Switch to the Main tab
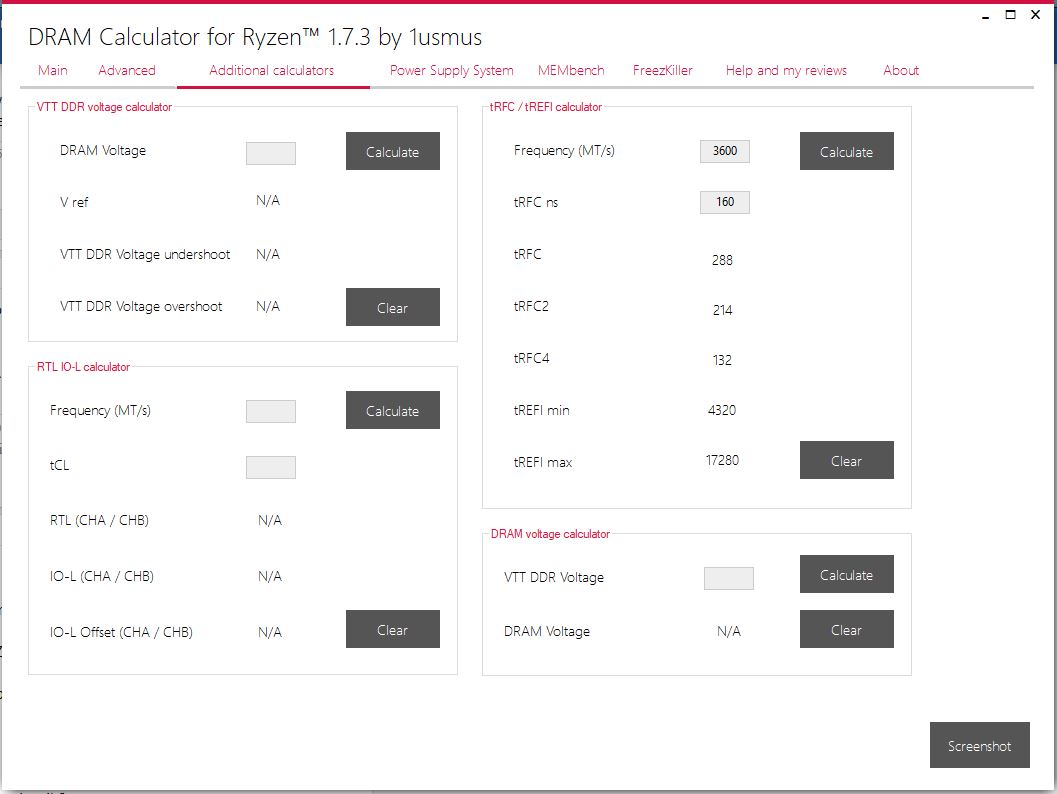This screenshot has height=794, width=1057. 53,70
